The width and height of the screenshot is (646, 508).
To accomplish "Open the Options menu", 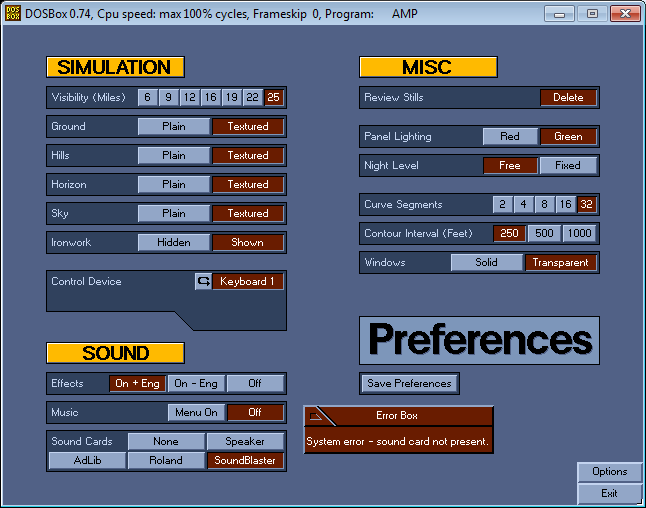I will [x=609, y=472].
